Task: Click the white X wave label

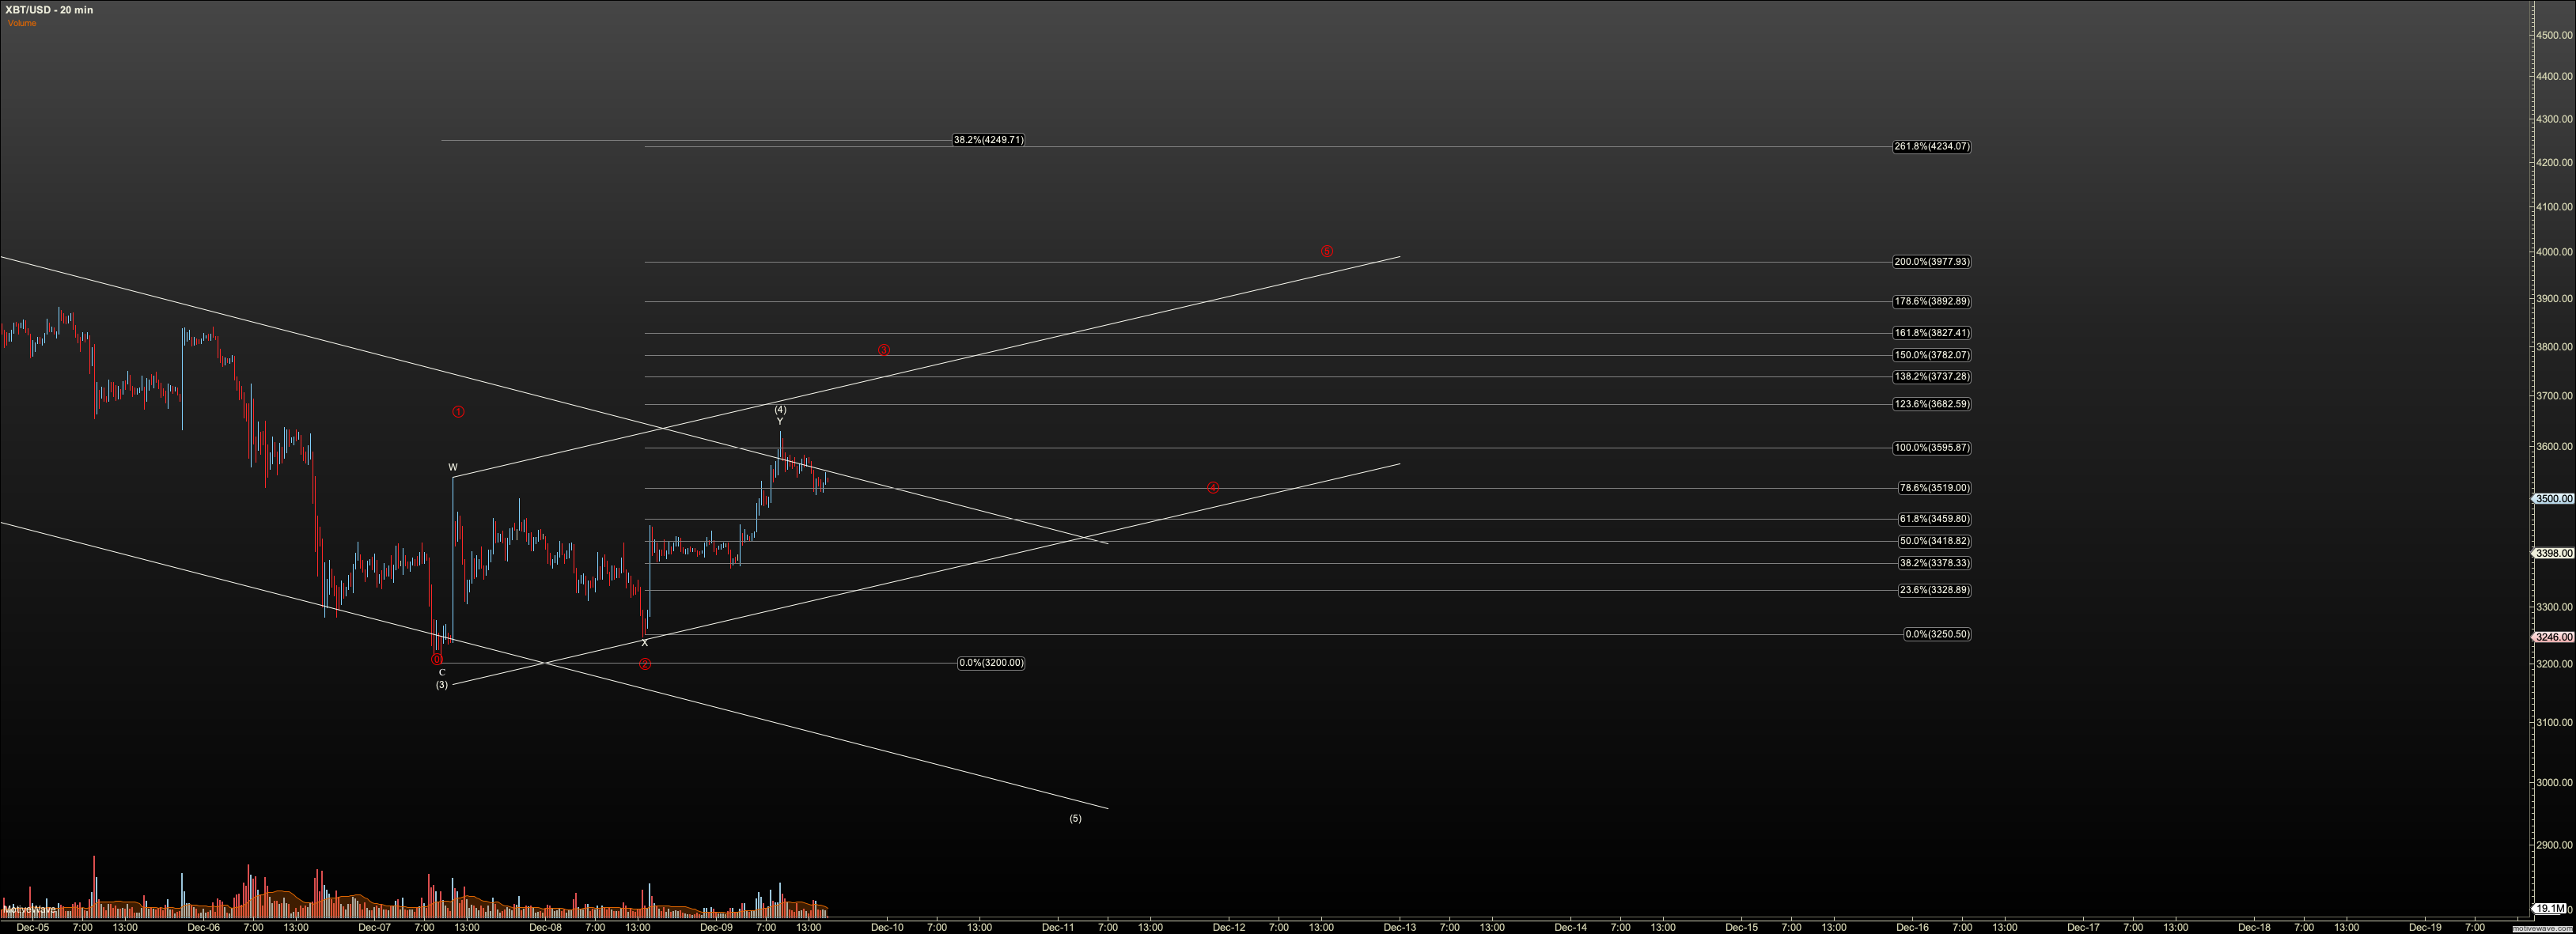Action: click(x=645, y=643)
